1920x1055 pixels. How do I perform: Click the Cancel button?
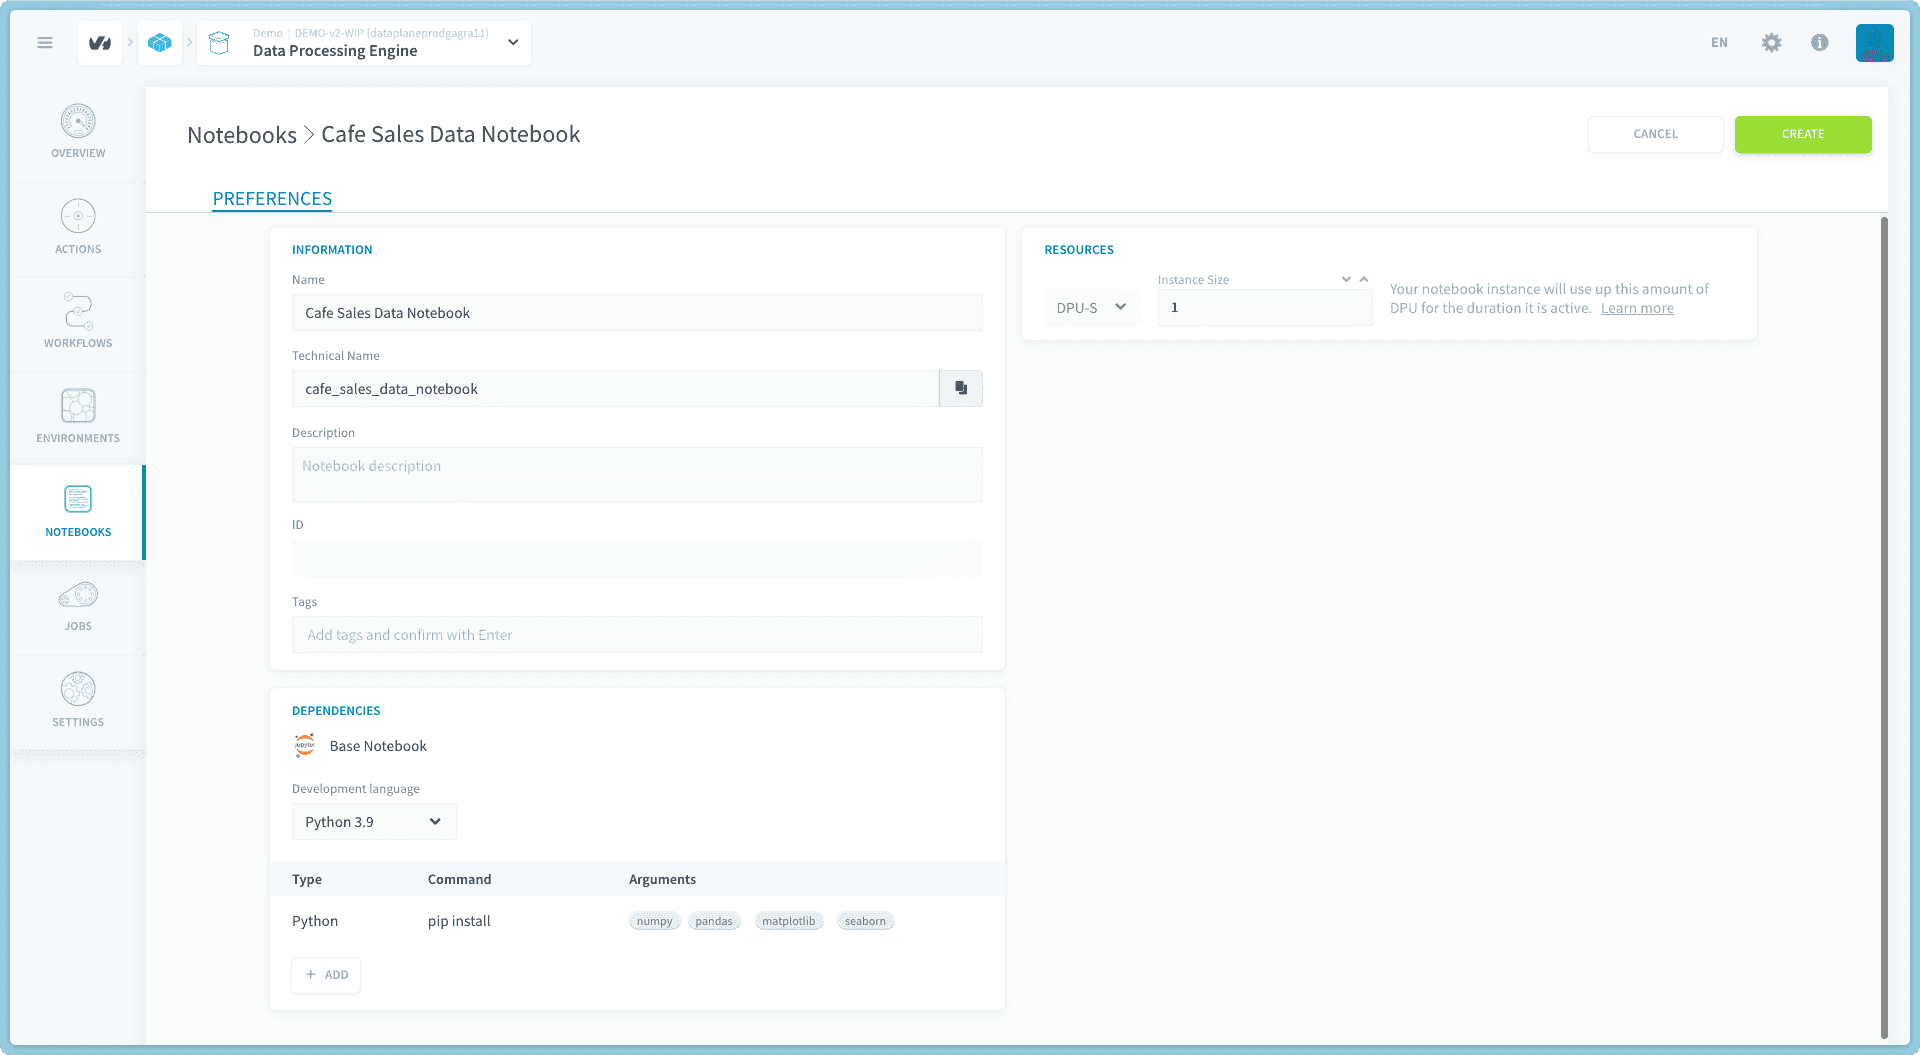click(1655, 134)
